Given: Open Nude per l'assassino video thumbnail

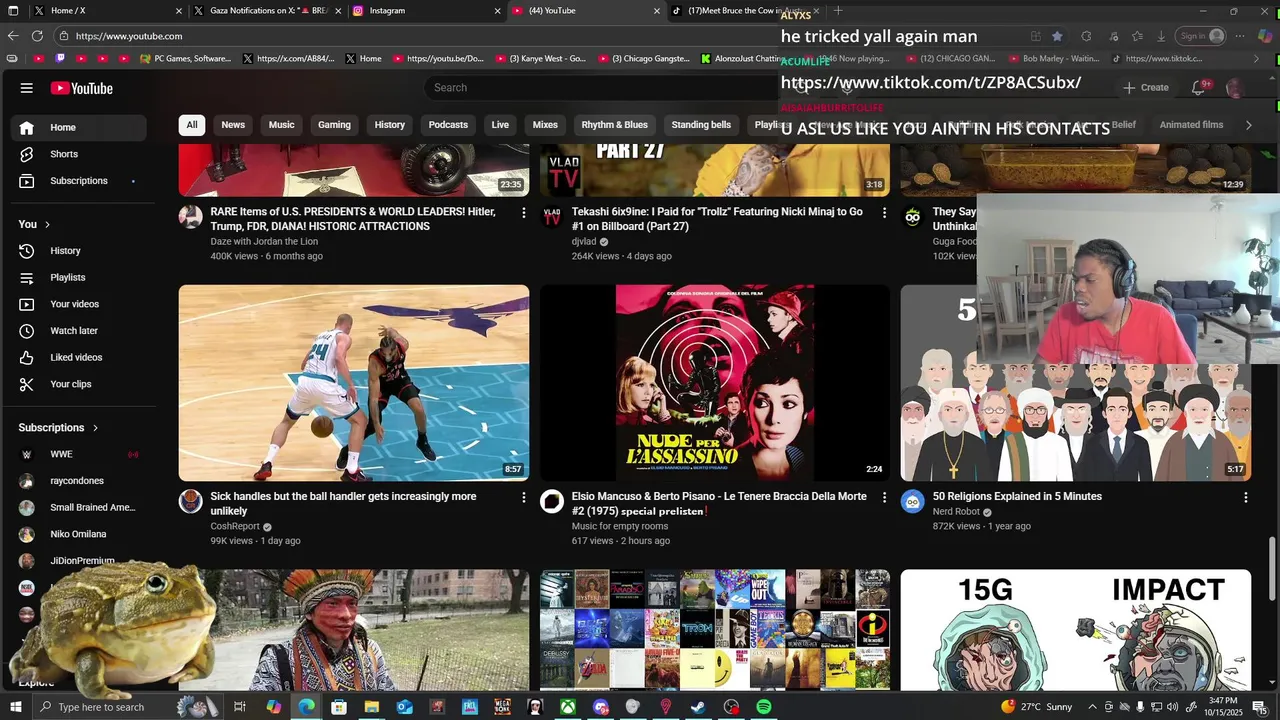Looking at the screenshot, I should pyautogui.click(x=715, y=383).
